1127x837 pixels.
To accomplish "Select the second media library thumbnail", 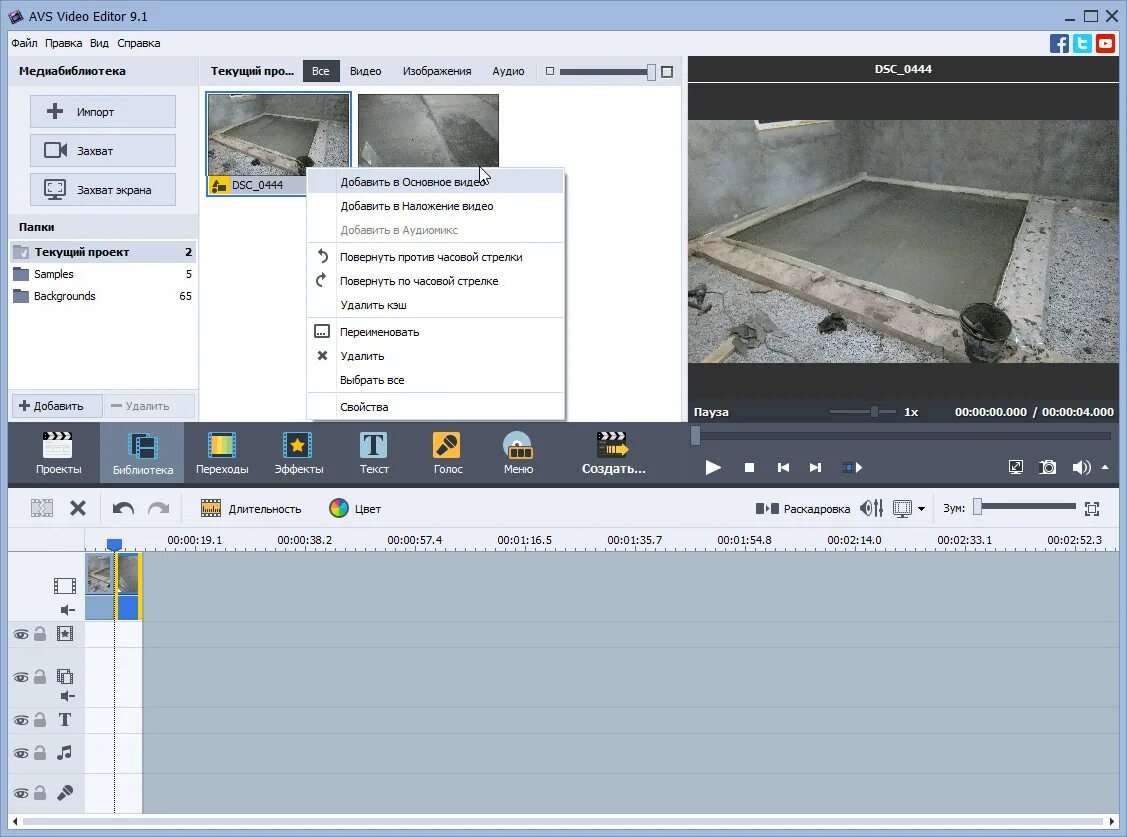I will [x=428, y=130].
